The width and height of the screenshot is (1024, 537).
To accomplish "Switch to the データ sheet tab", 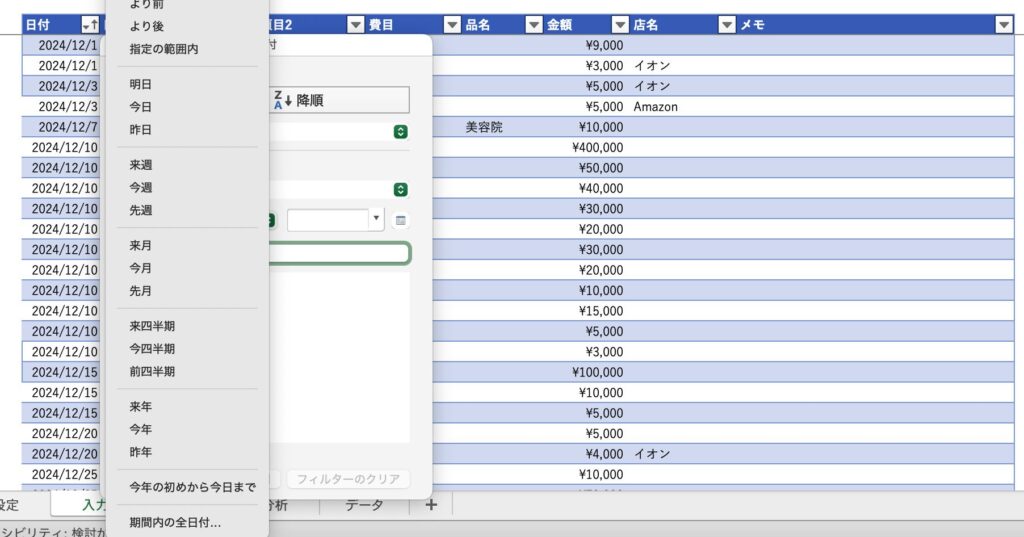I will click(x=364, y=505).
